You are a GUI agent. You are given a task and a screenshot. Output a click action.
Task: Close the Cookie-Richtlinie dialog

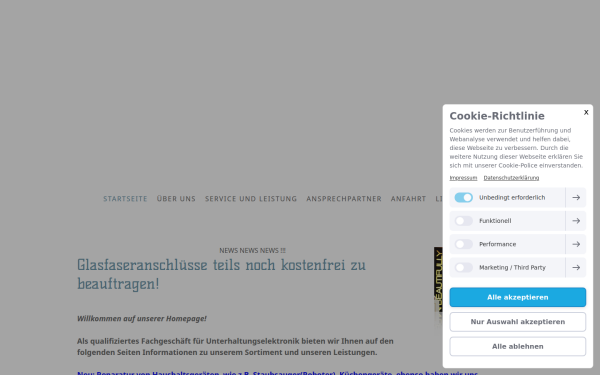[586, 112]
